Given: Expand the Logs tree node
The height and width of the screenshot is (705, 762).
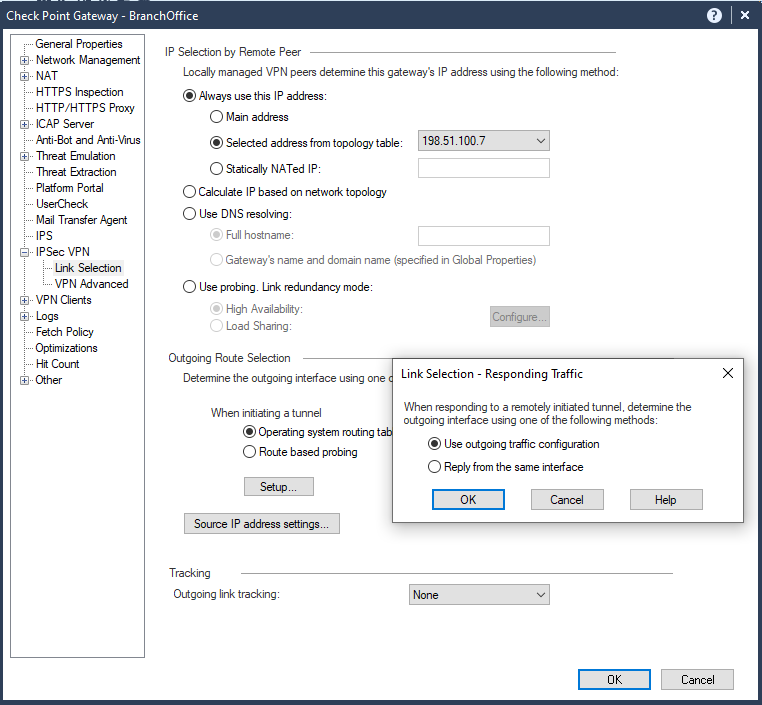Looking at the screenshot, I should [x=24, y=316].
